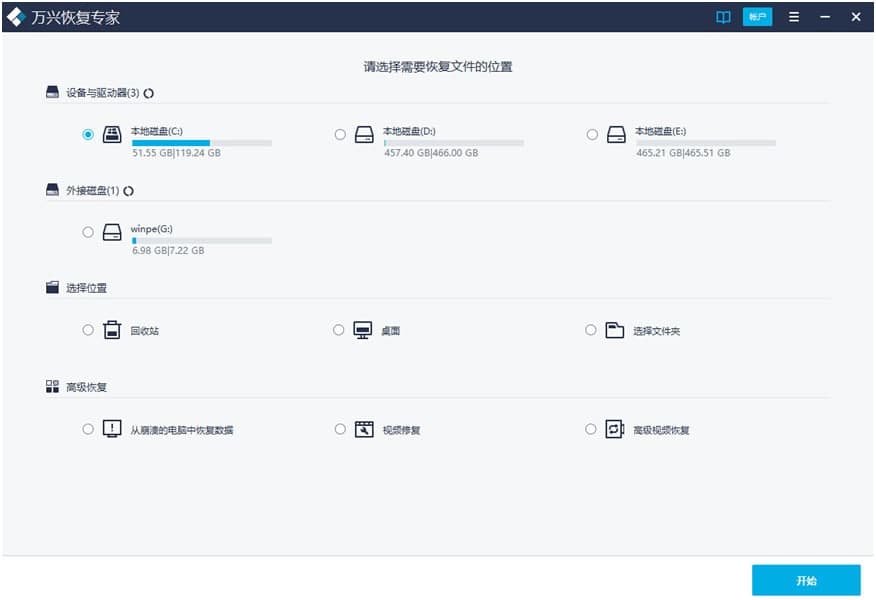Refresh the 设备与驱动器 list
The height and width of the screenshot is (600, 876).
(x=149, y=93)
